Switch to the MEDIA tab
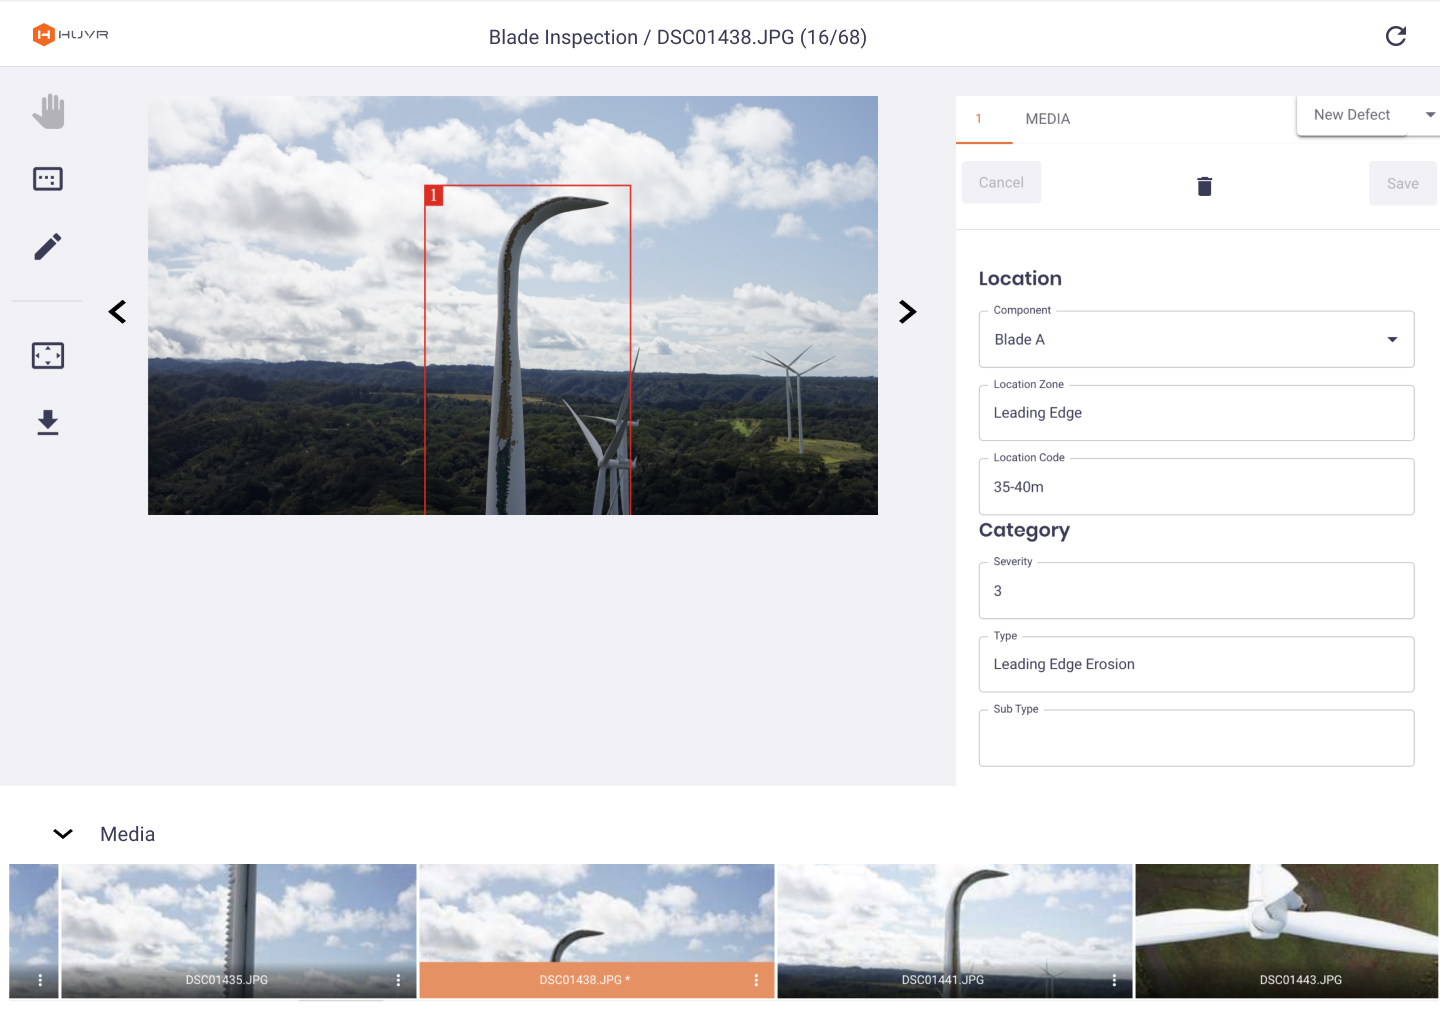 1048,119
